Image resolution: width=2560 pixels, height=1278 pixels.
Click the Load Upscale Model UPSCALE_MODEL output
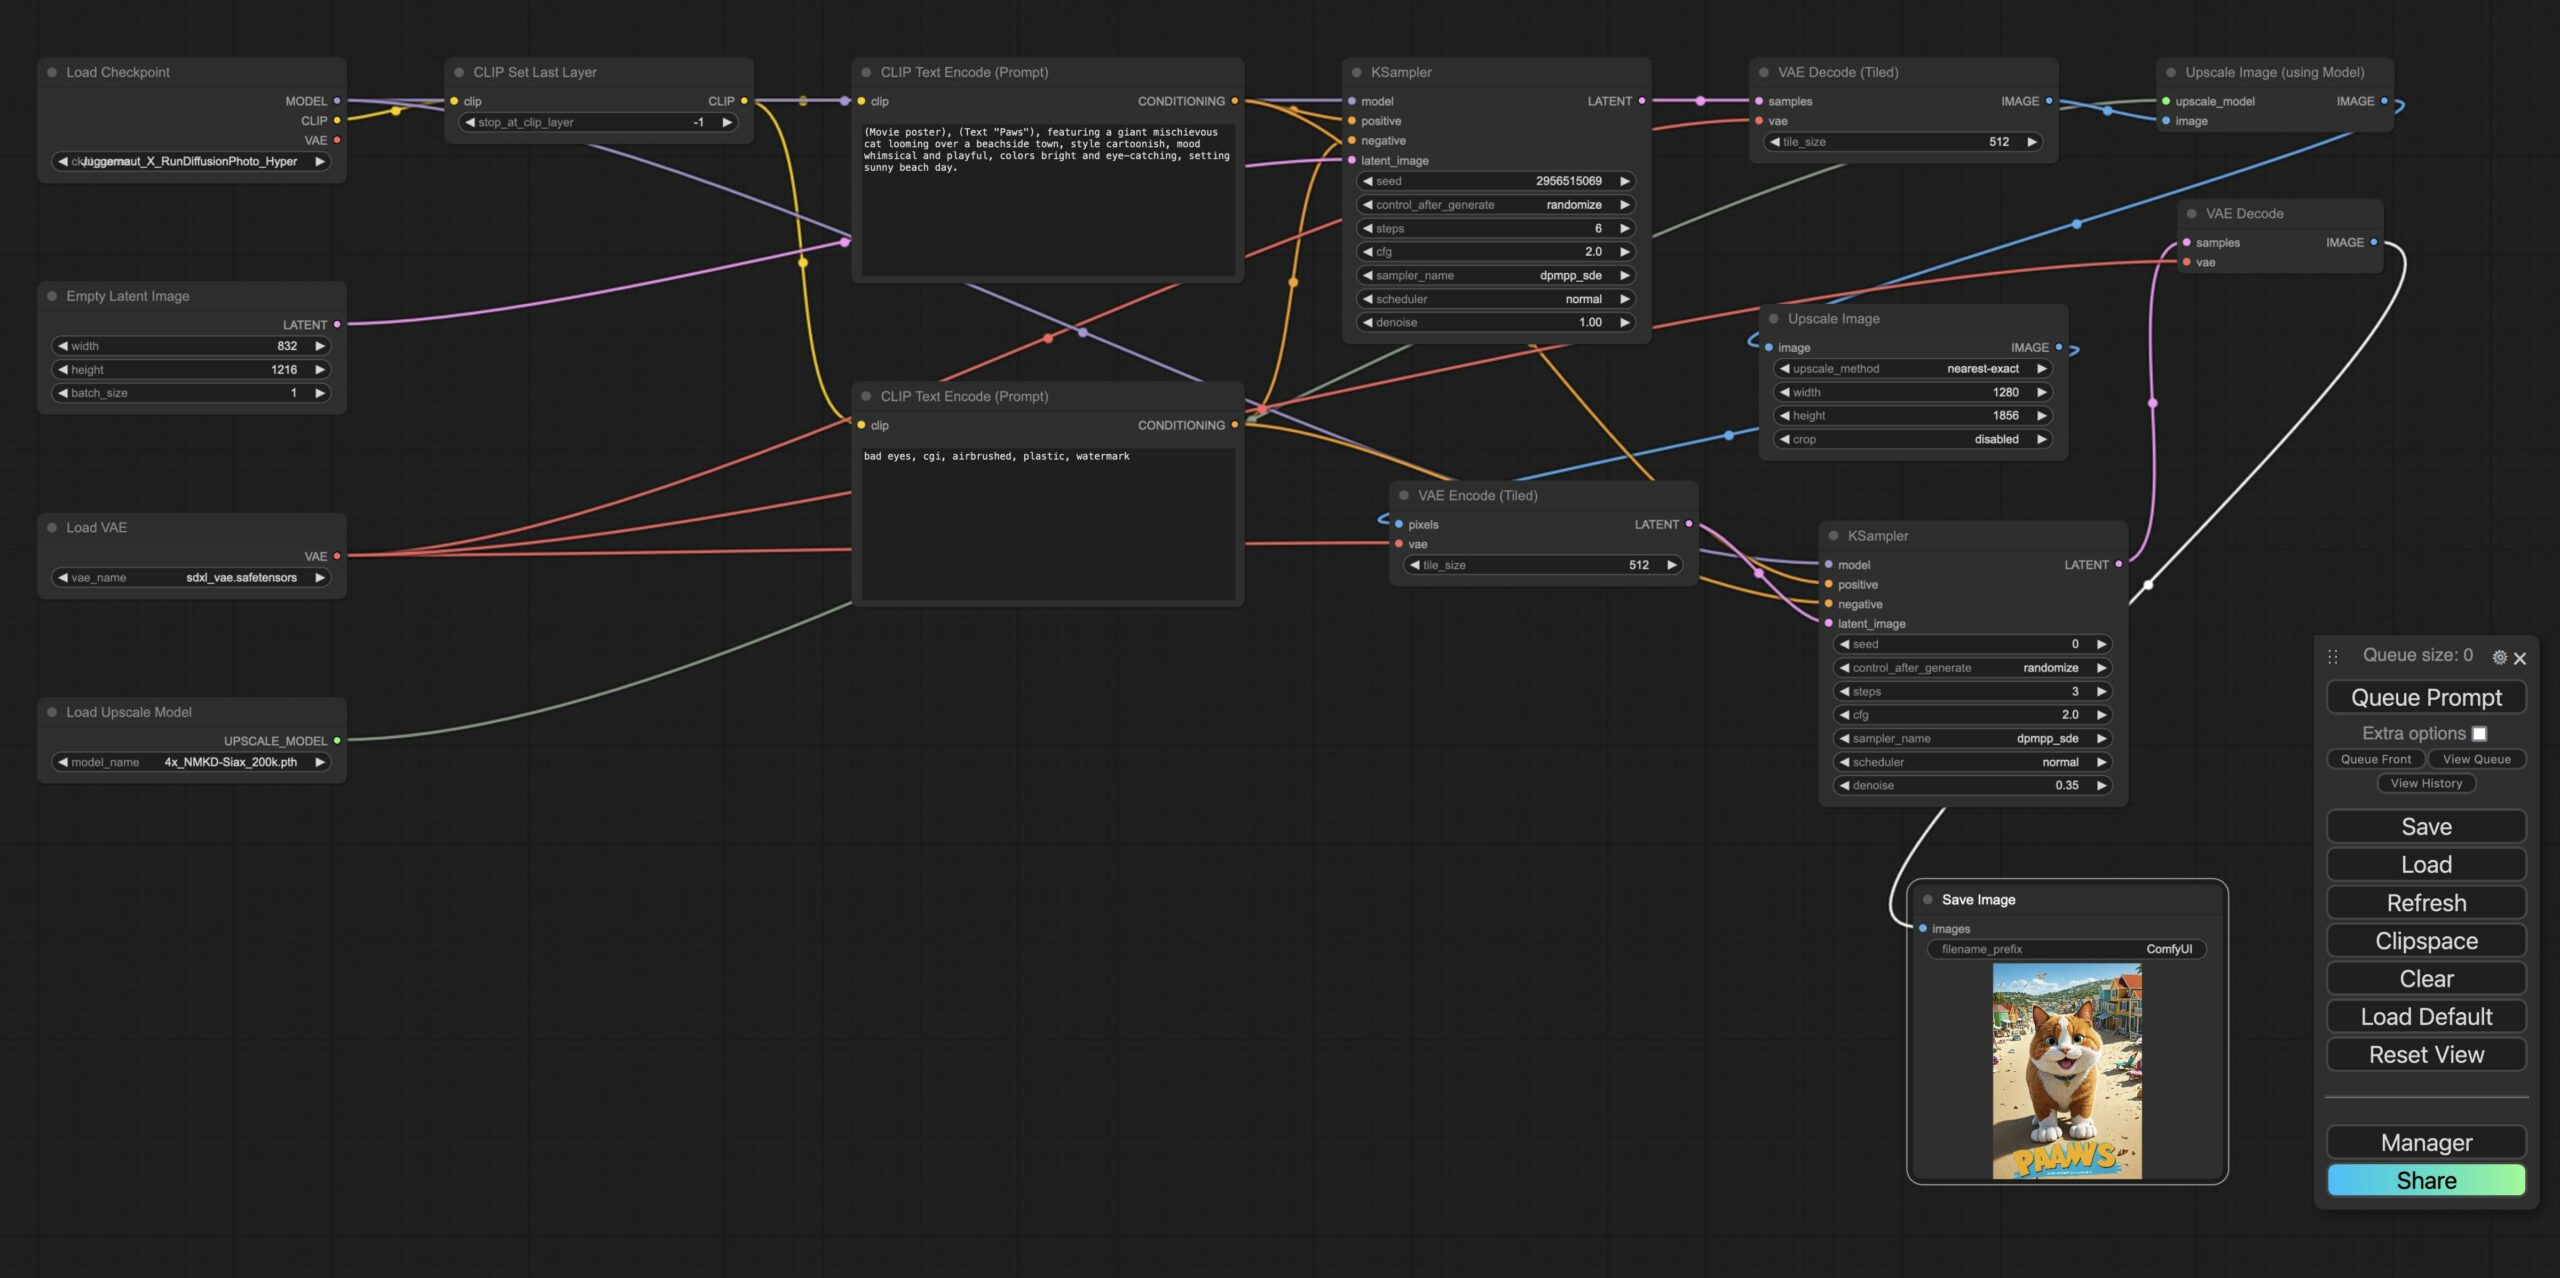pos(337,741)
